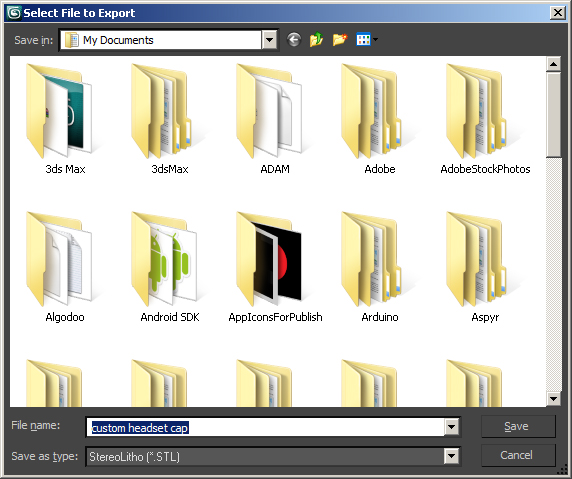This screenshot has height=479, width=572.
Task: Close the Select File to Export dialog
Action: 557,13
